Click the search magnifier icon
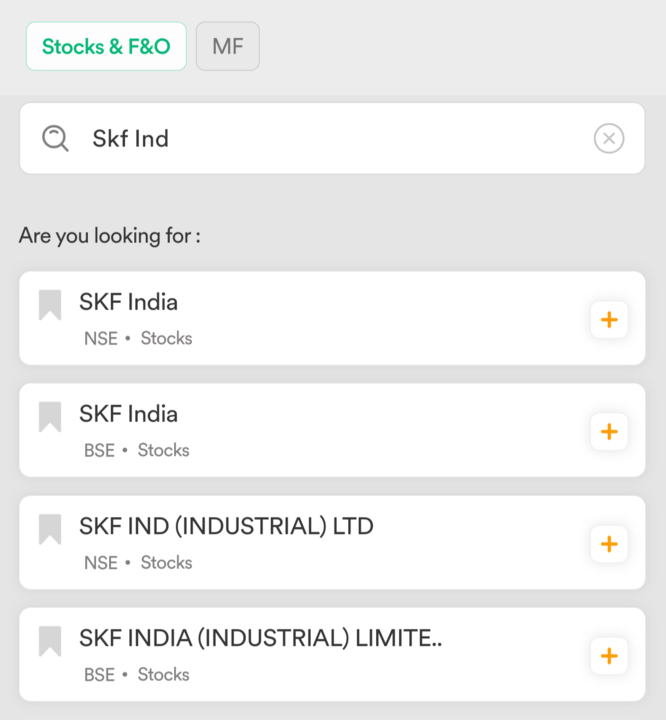 tap(55, 138)
